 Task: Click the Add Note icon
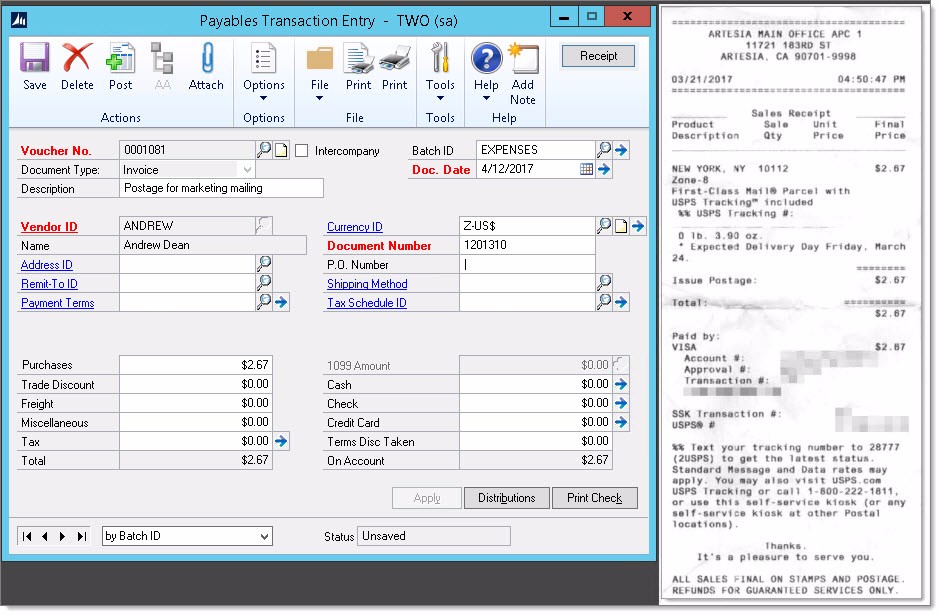[x=523, y=72]
